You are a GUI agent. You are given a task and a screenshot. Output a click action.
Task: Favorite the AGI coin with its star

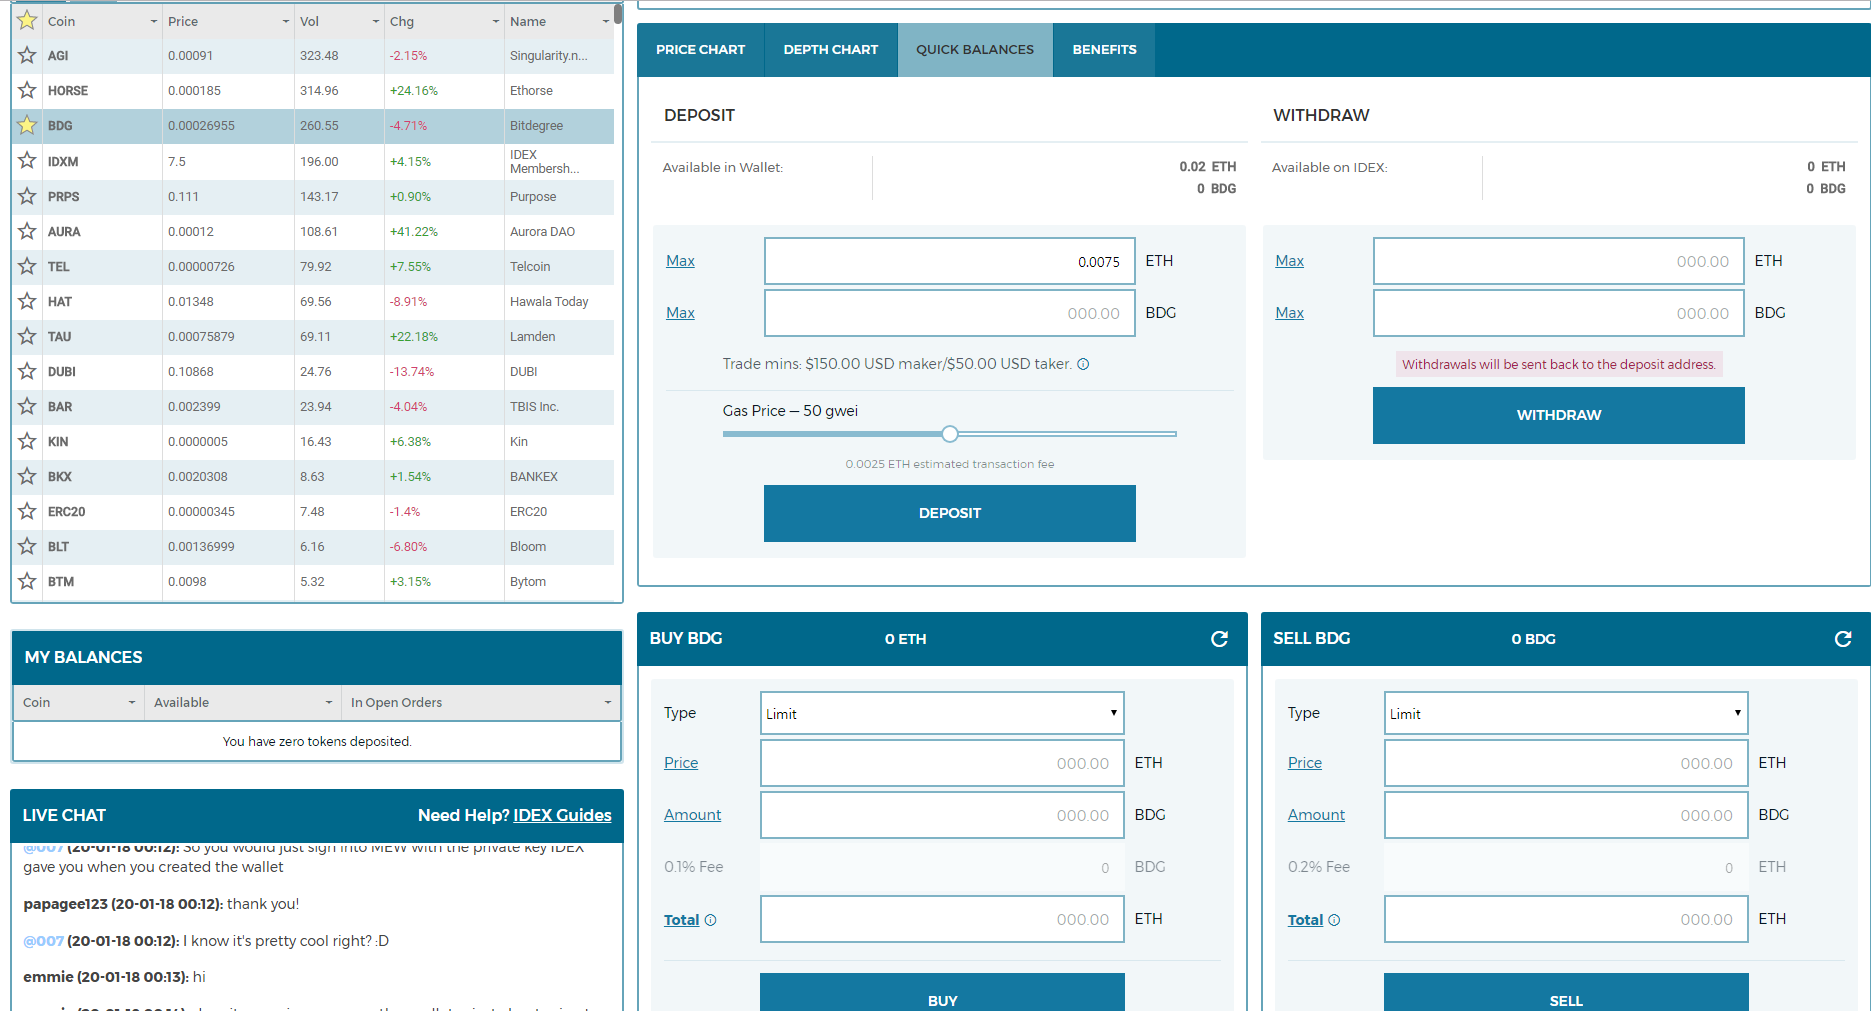tap(27, 56)
